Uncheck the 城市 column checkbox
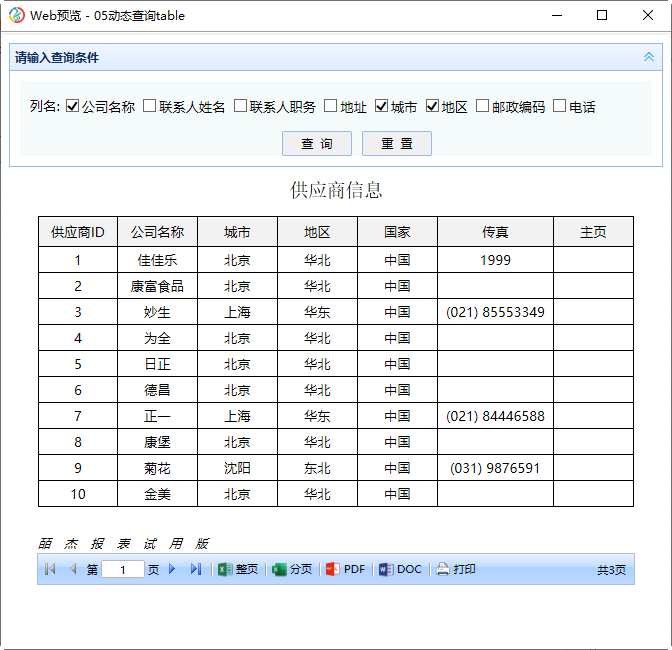 382,106
